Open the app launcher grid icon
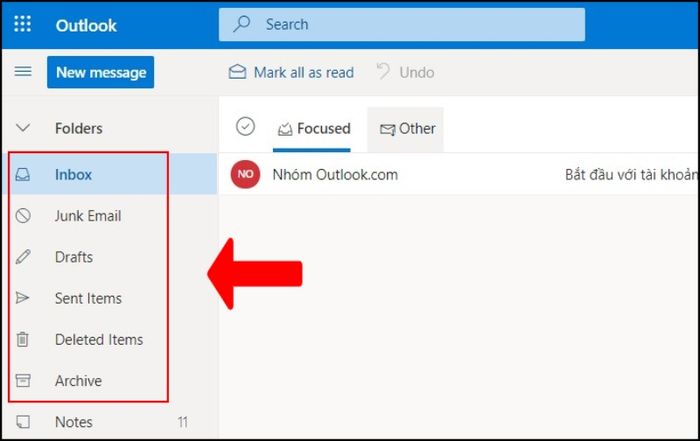This screenshot has height=441, width=700. pyautogui.click(x=22, y=24)
